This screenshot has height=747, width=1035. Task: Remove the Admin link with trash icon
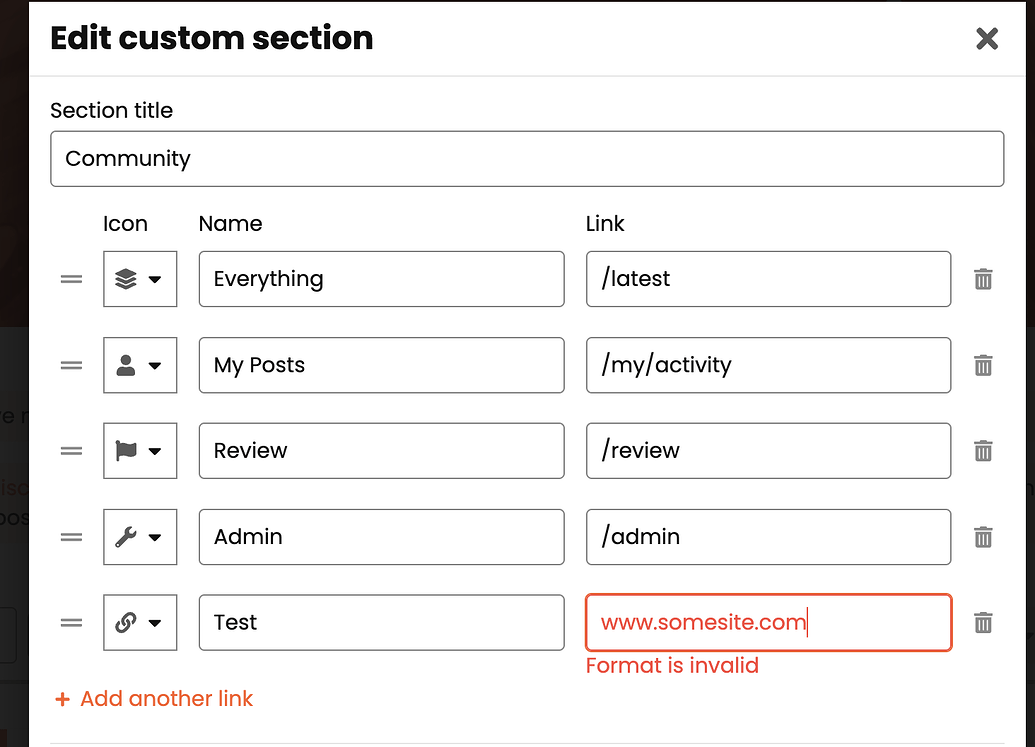[x=983, y=537]
